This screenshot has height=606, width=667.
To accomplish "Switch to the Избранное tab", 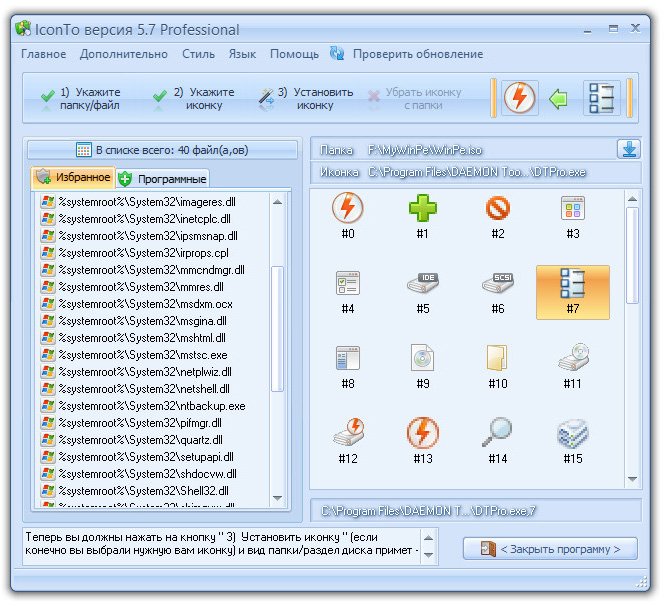I will 74,178.
